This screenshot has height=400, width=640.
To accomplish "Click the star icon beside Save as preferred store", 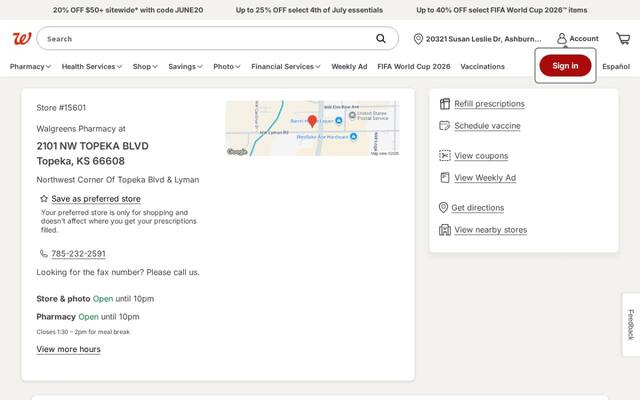I will click(44, 199).
